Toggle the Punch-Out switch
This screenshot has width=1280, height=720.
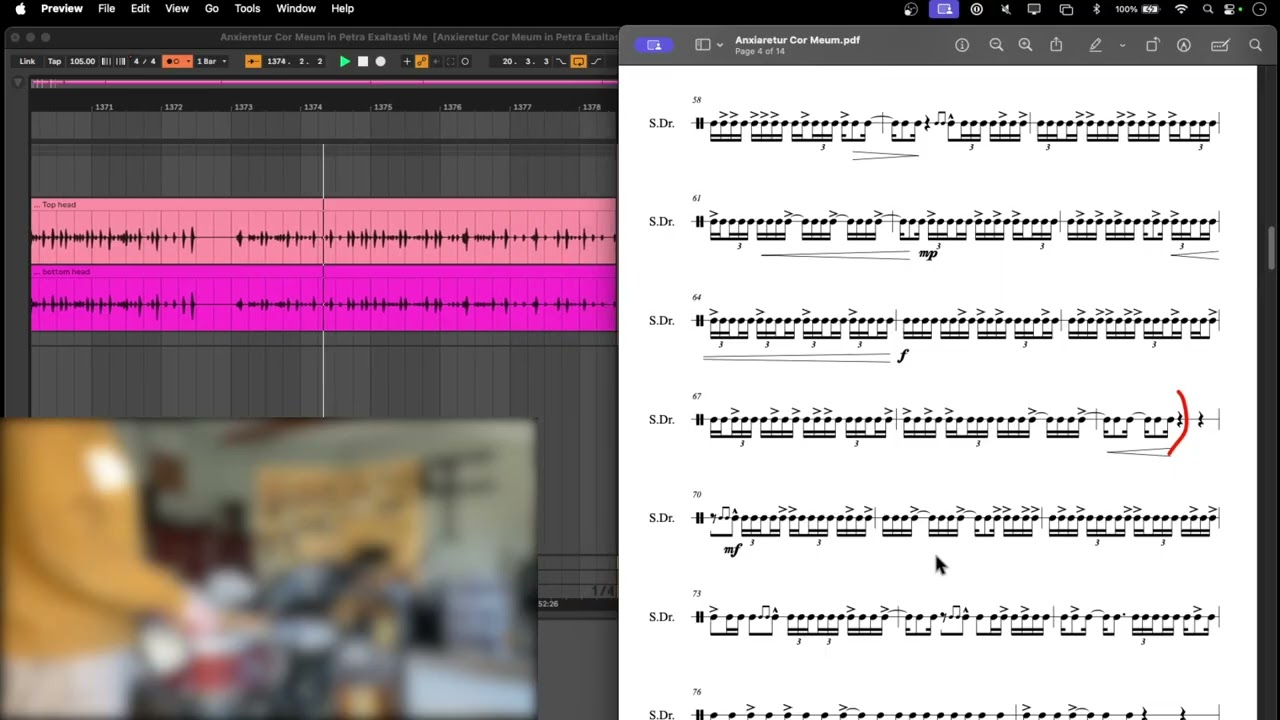[x=596, y=61]
